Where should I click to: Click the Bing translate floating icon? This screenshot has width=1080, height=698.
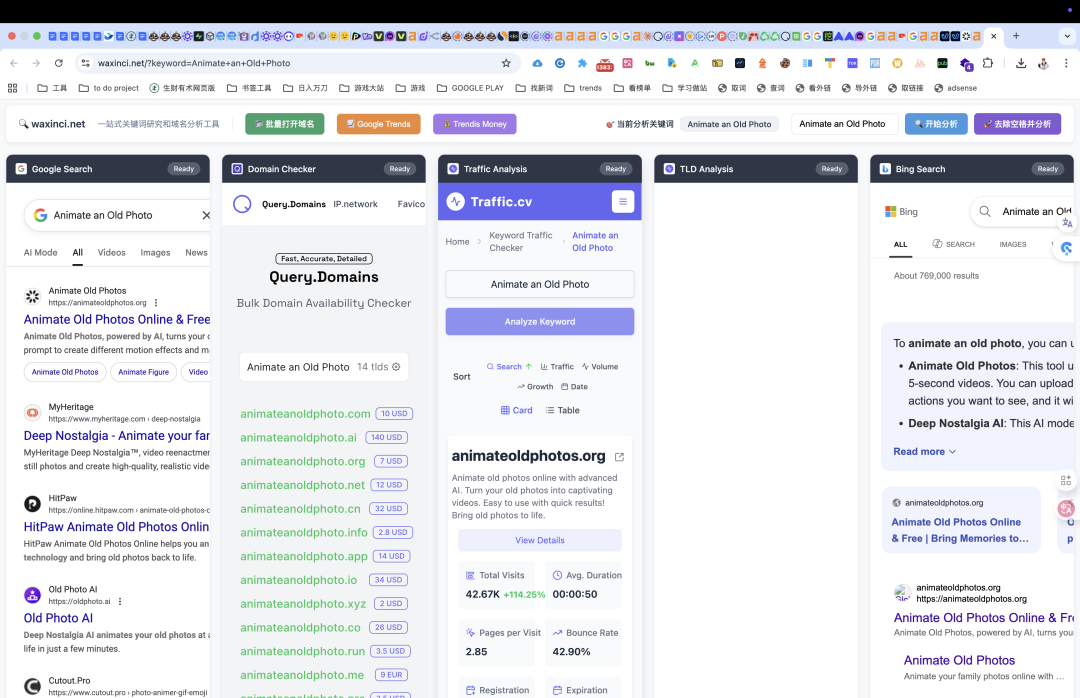[x=1067, y=223]
